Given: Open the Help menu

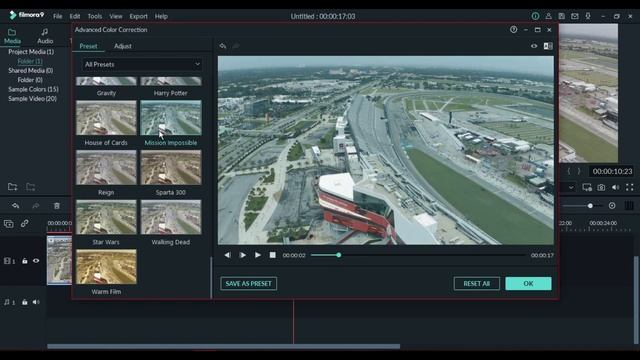Looking at the screenshot, I should pyautogui.click(x=161, y=16).
